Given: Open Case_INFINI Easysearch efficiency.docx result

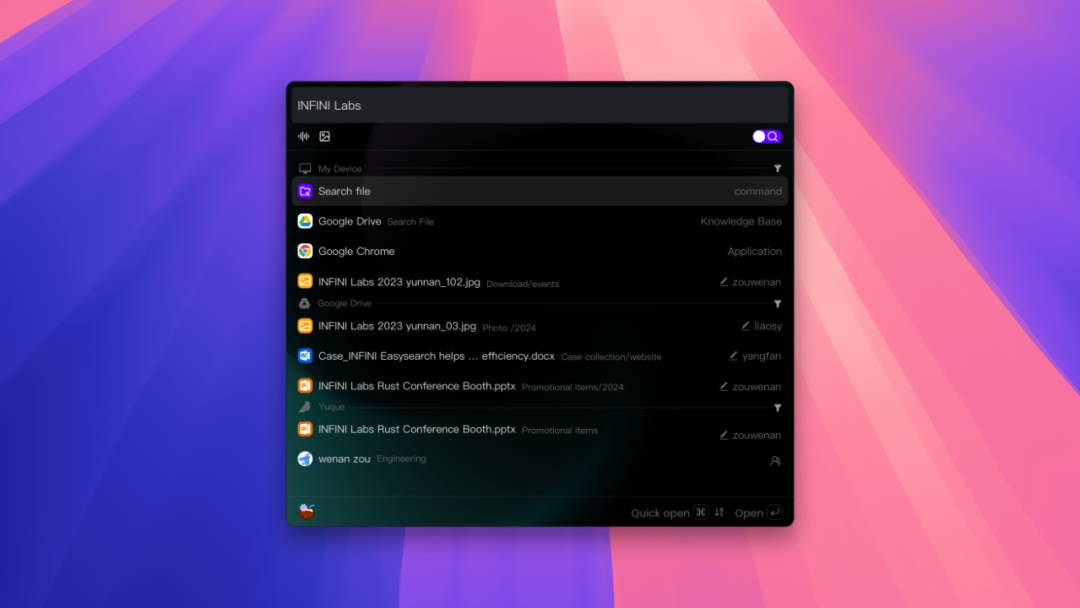Looking at the screenshot, I should [540, 356].
